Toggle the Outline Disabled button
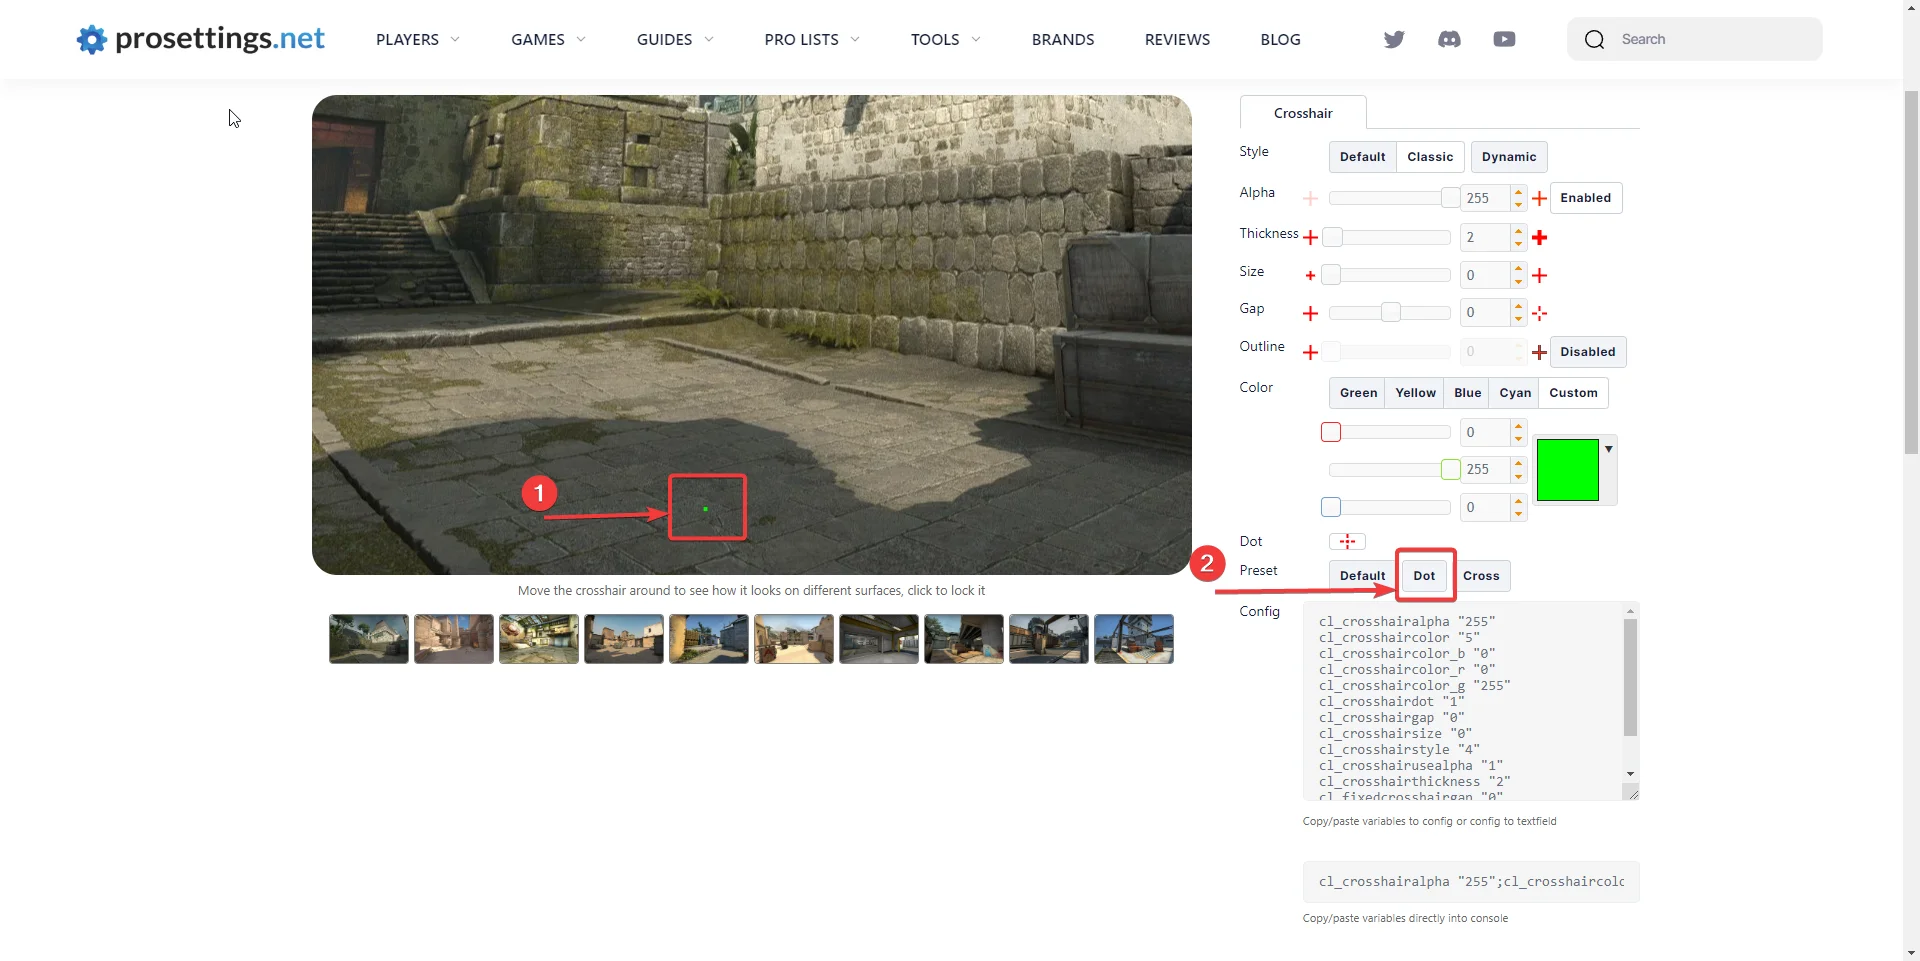Image resolution: width=1920 pixels, height=961 pixels. (x=1587, y=352)
